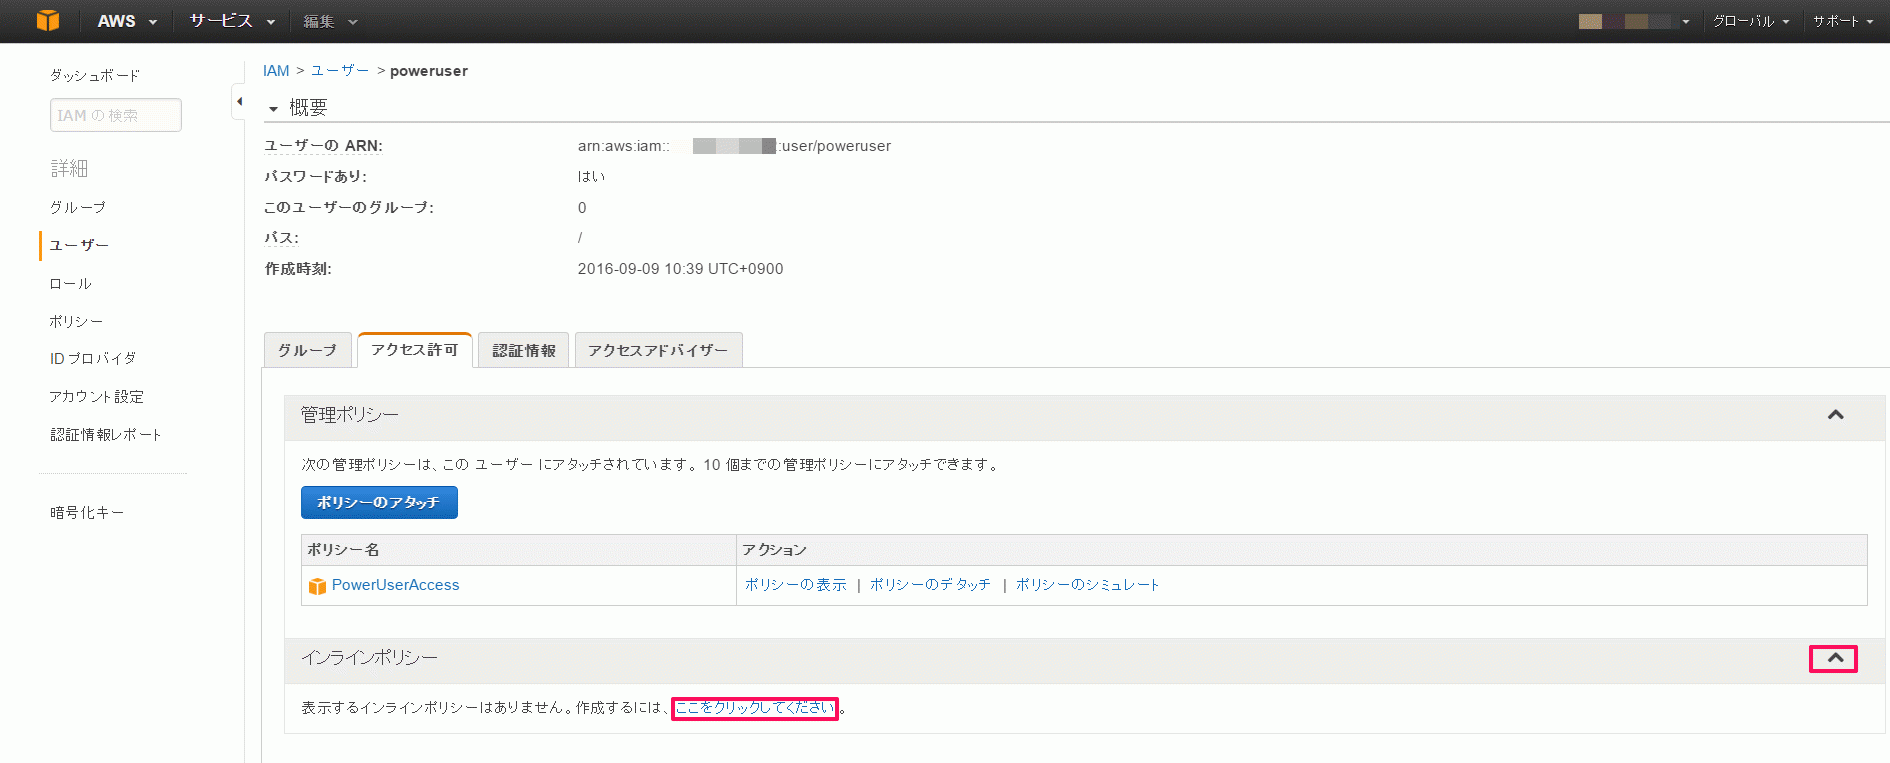
Task: Switch to the グループ tab
Action: 308,350
